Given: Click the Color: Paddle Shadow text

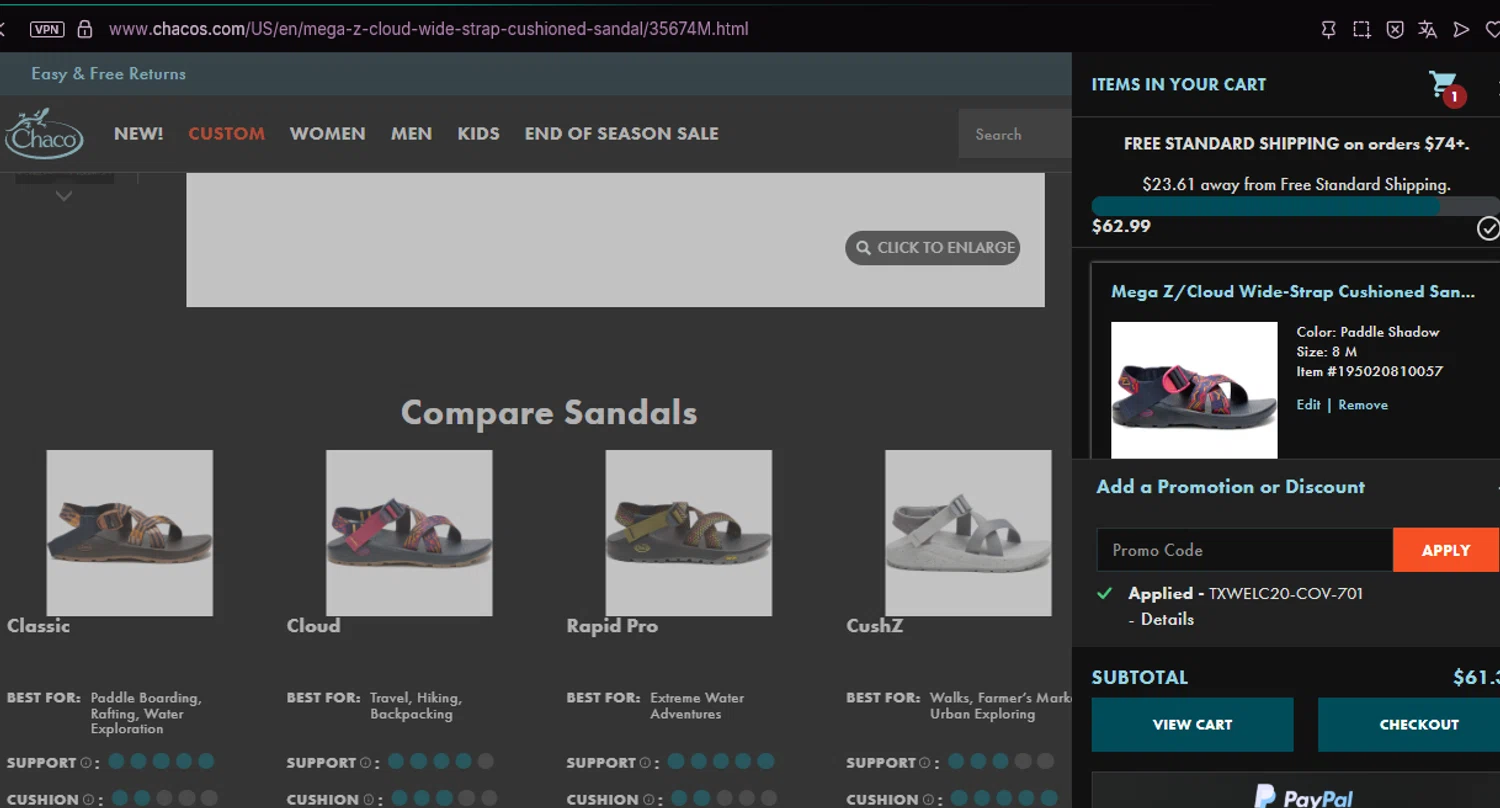Looking at the screenshot, I should tap(1368, 332).
